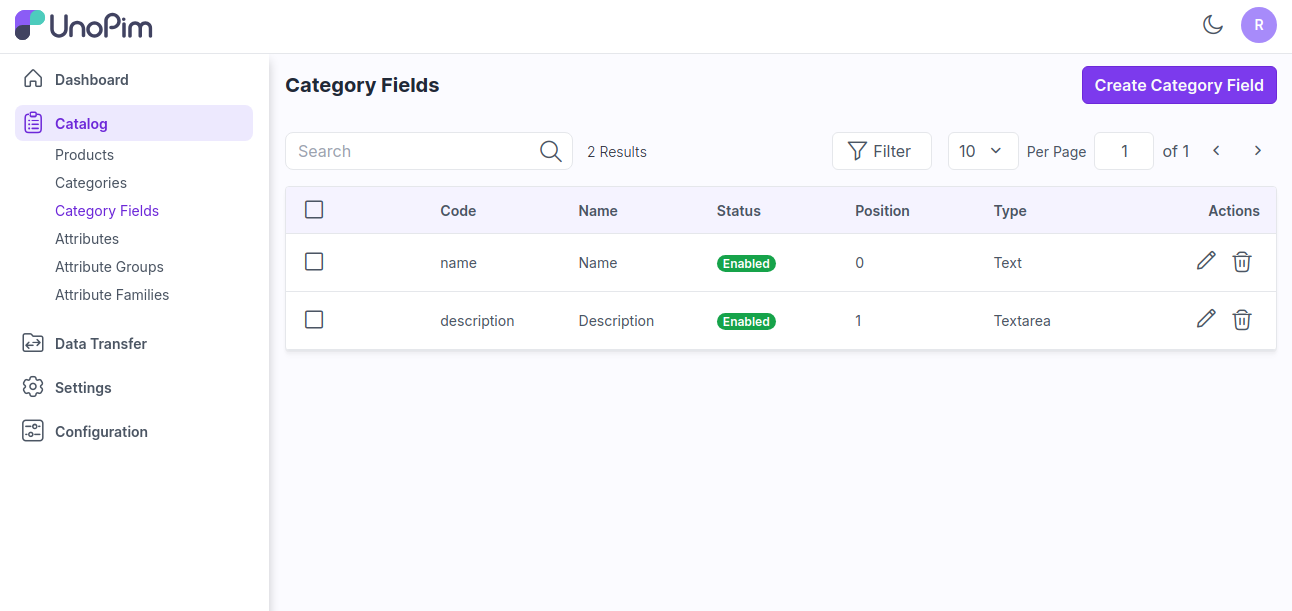Click the search magnifier icon
Screen dimensions: 1292x611
click(x=550, y=151)
